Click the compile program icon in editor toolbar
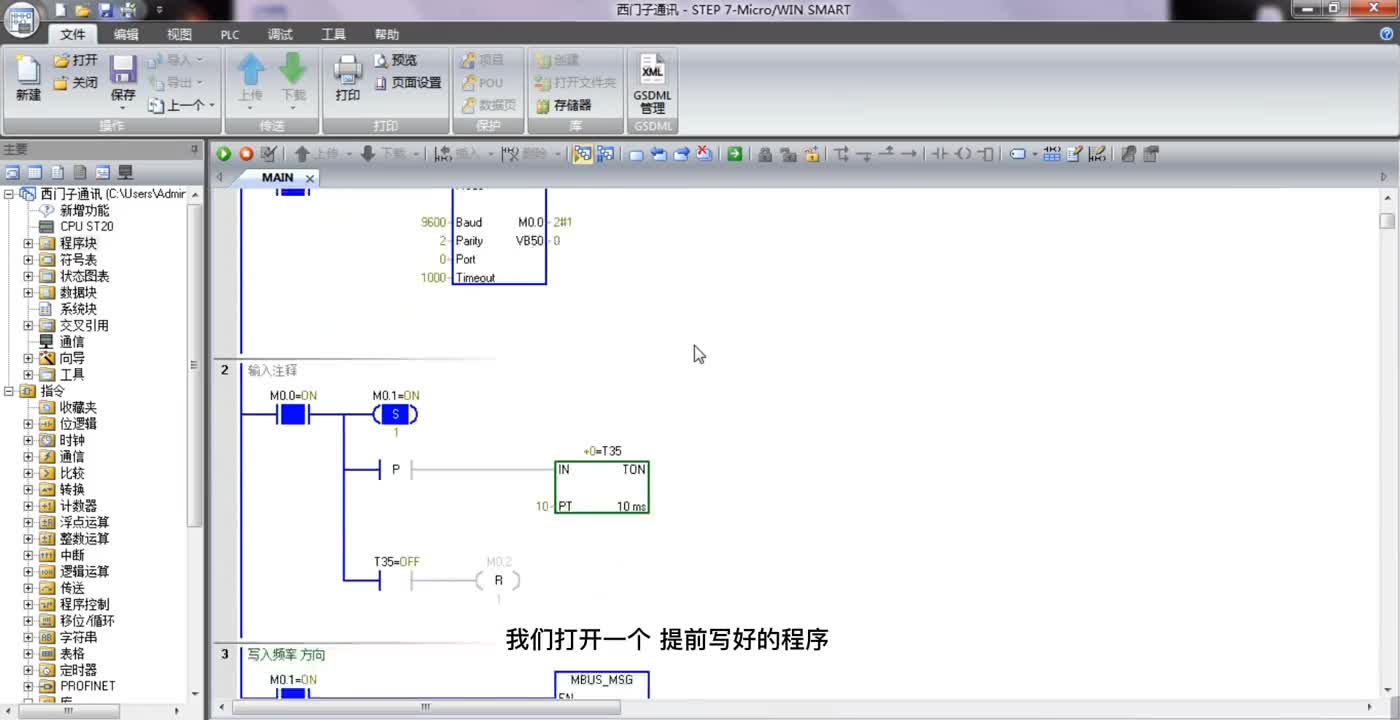 [268, 154]
